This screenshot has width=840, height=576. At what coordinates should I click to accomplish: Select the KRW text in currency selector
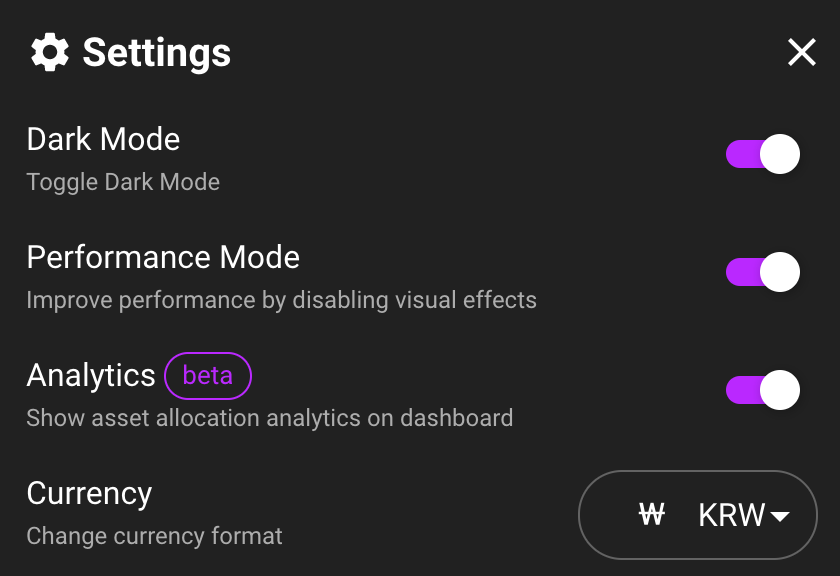pyautogui.click(x=732, y=515)
